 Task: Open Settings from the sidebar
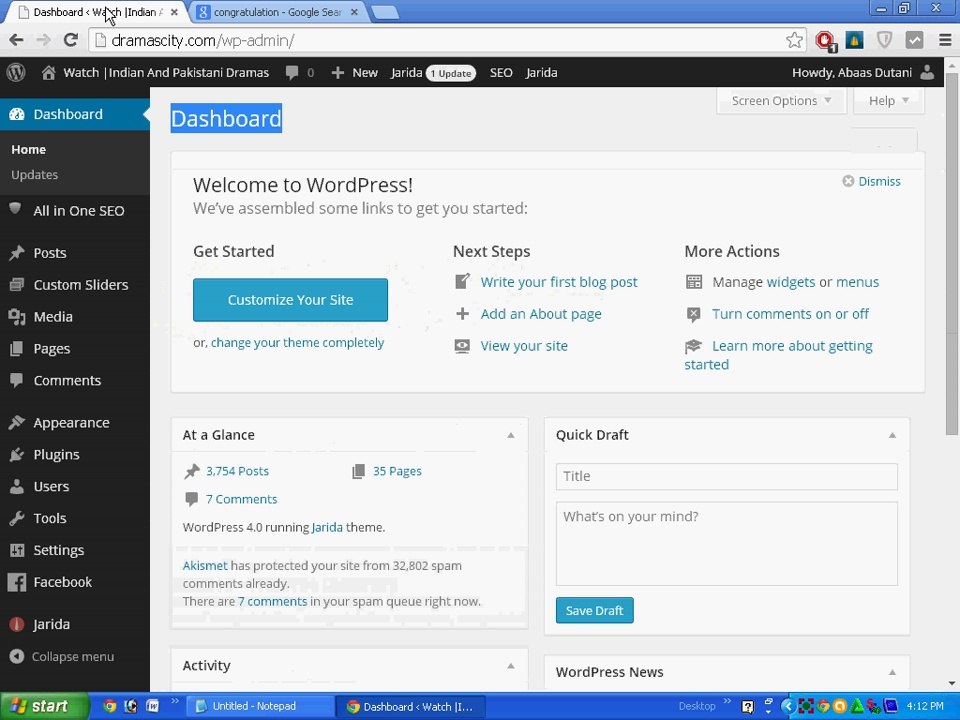click(75, 550)
